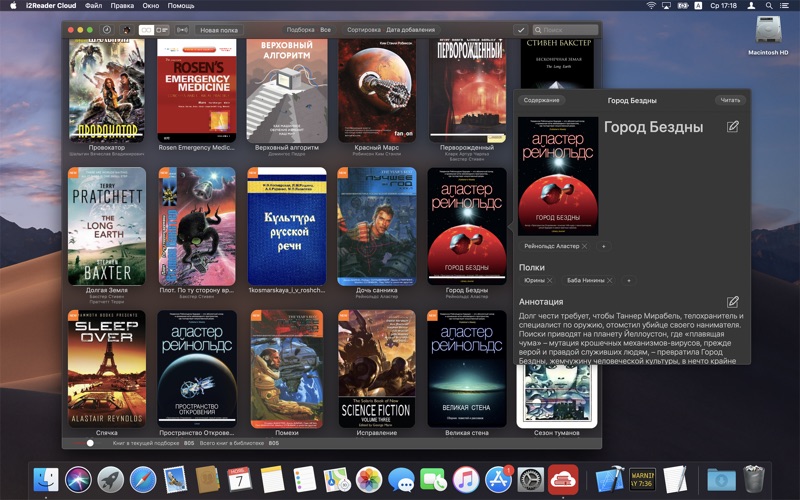Open Культура русской речи book

(287, 226)
